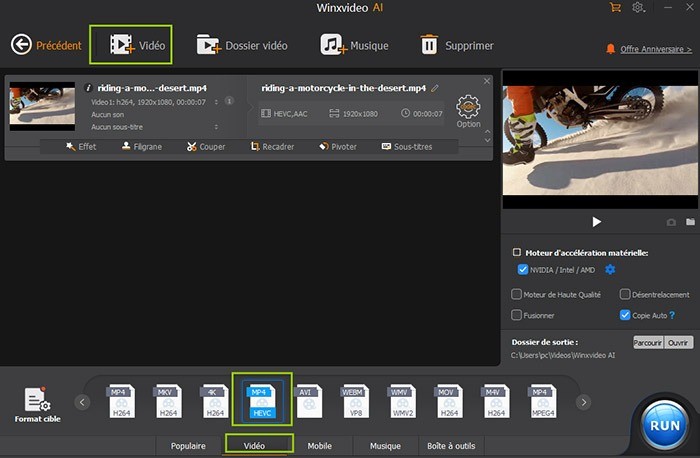This screenshot has width=700, height=458.
Task: Switch to Vidéo format tab
Action: click(254, 446)
